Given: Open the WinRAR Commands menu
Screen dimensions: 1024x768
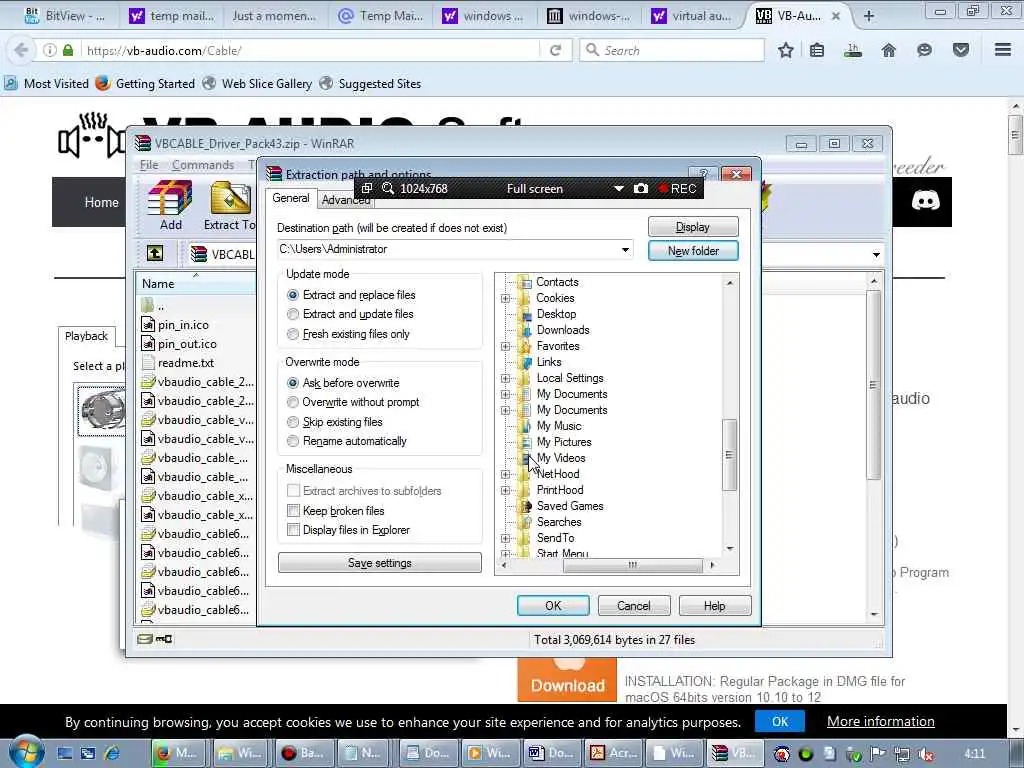Looking at the screenshot, I should [202, 165].
